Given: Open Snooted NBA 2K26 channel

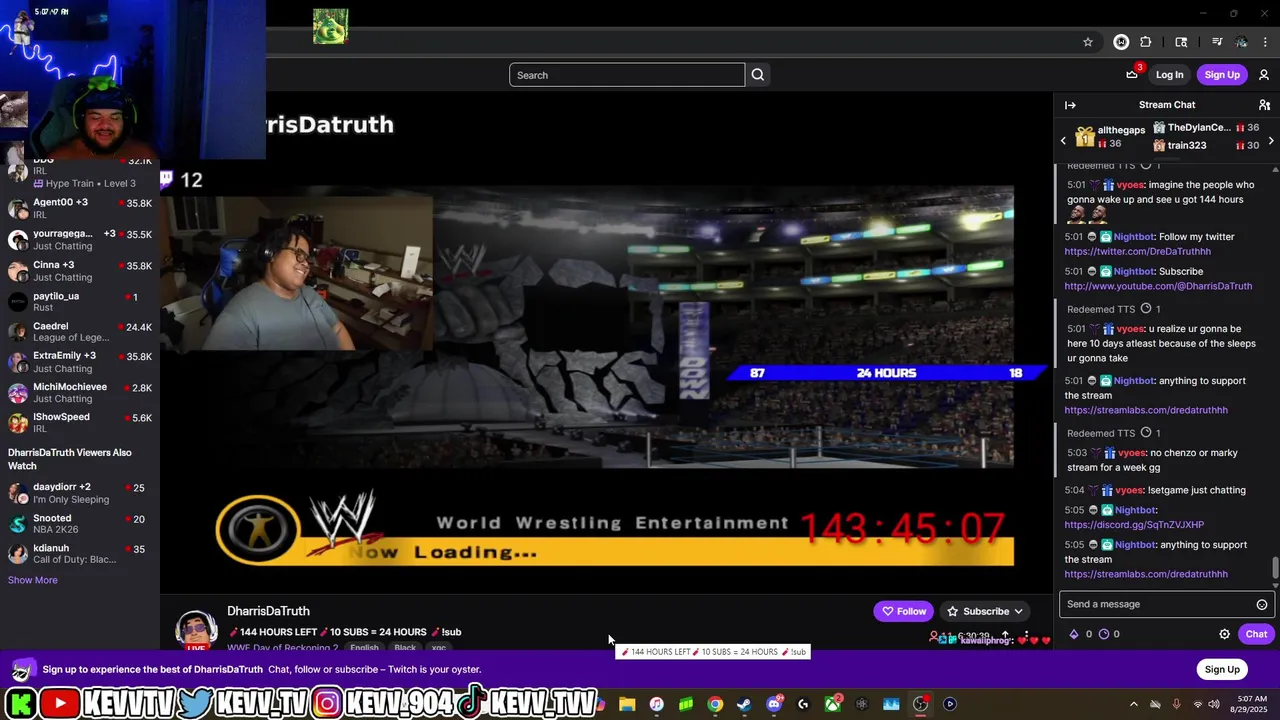Looking at the screenshot, I should 80,524.
